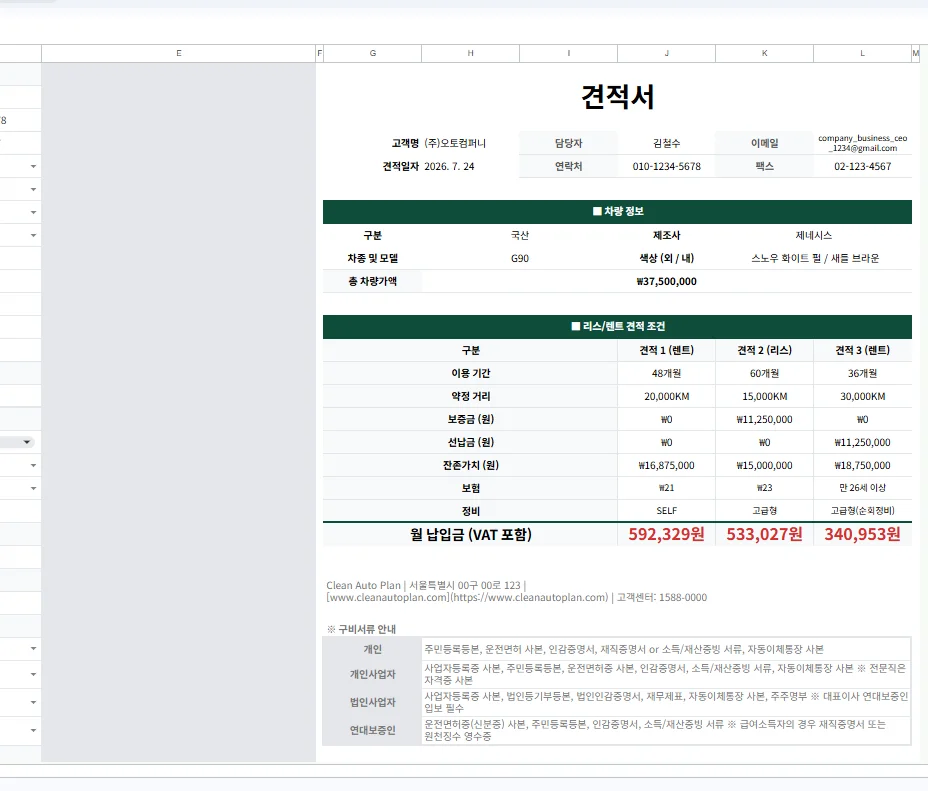Select the 533,027원 monthly payment
Screen dimensions: 928x791
pyautogui.click(x=764, y=534)
